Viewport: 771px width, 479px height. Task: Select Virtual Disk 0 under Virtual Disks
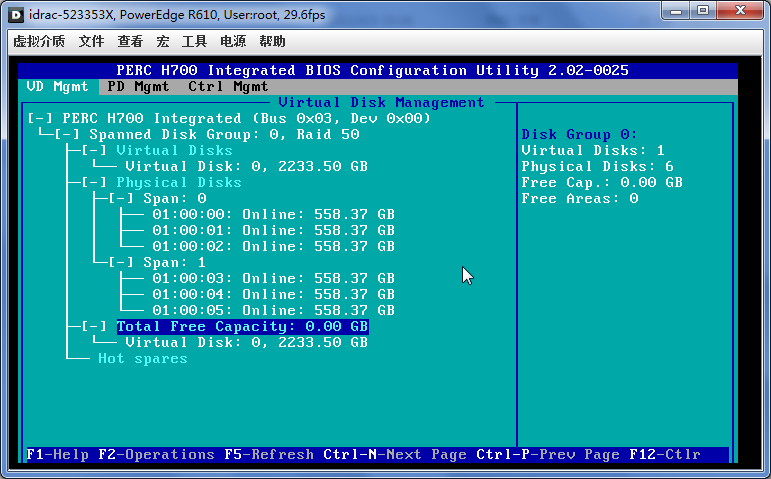[246, 167]
